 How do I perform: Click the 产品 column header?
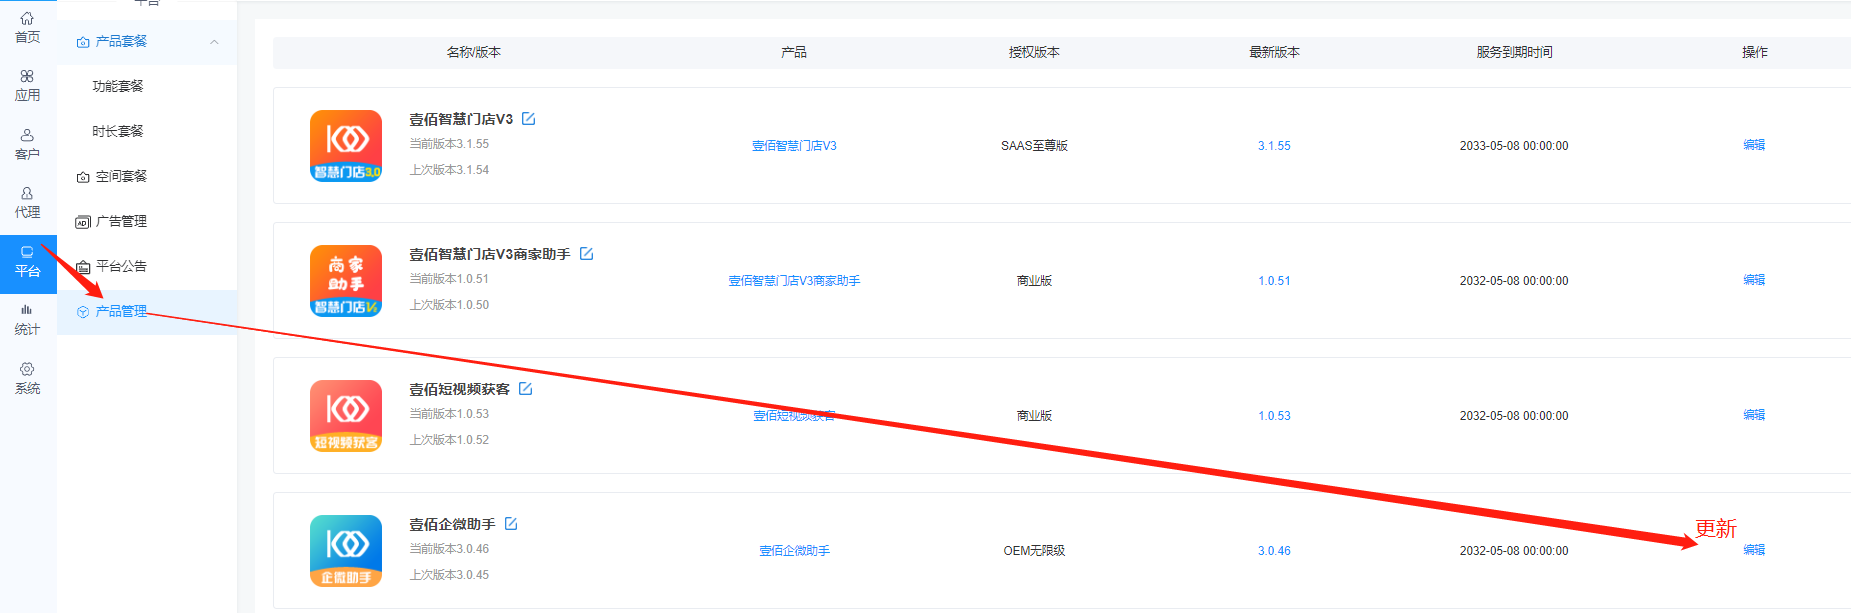(x=794, y=52)
